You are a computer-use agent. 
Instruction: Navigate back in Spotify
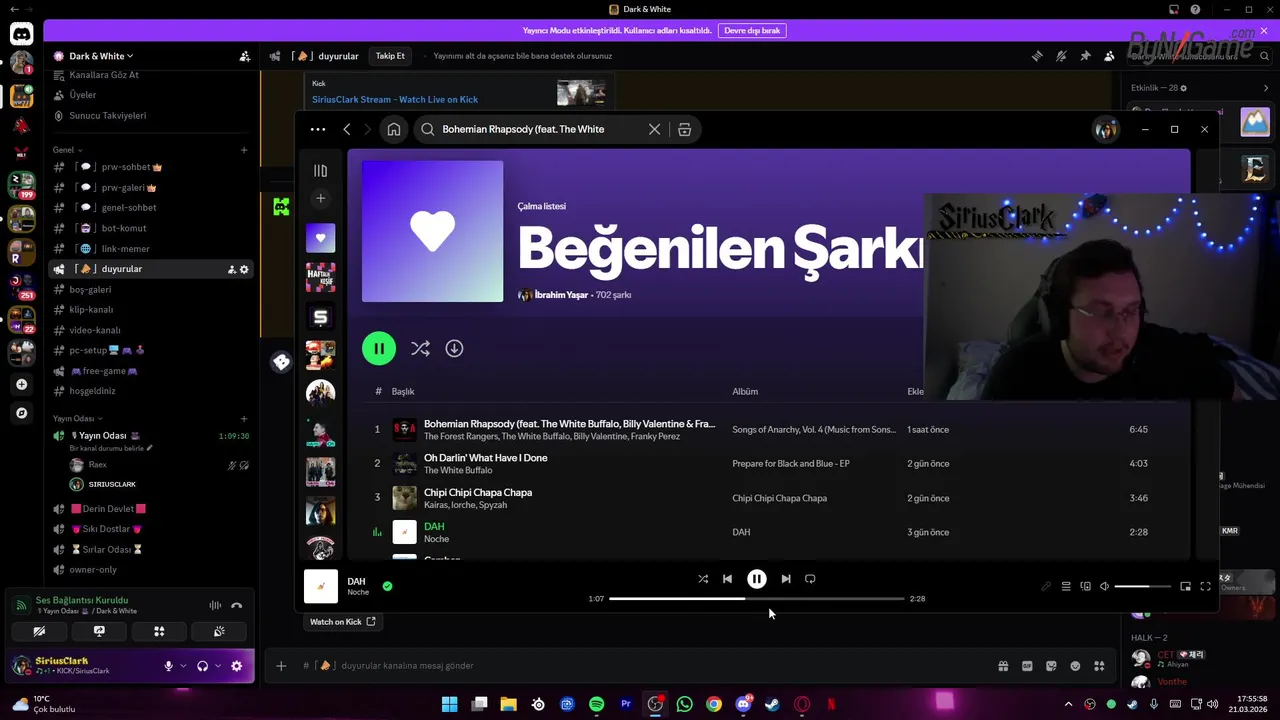[x=347, y=129]
